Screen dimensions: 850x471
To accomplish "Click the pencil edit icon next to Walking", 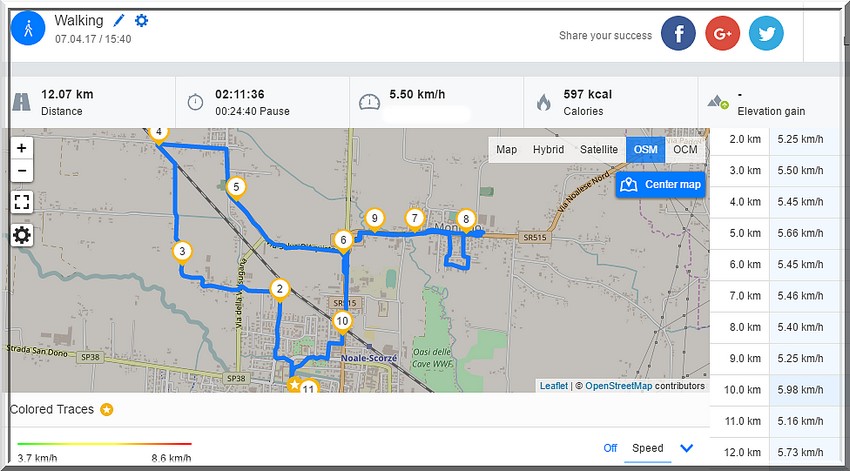I will 120,21.
